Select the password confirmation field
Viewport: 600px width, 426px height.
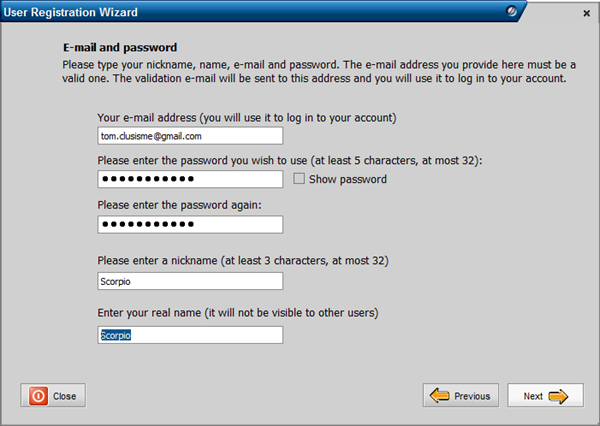tap(190, 224)
